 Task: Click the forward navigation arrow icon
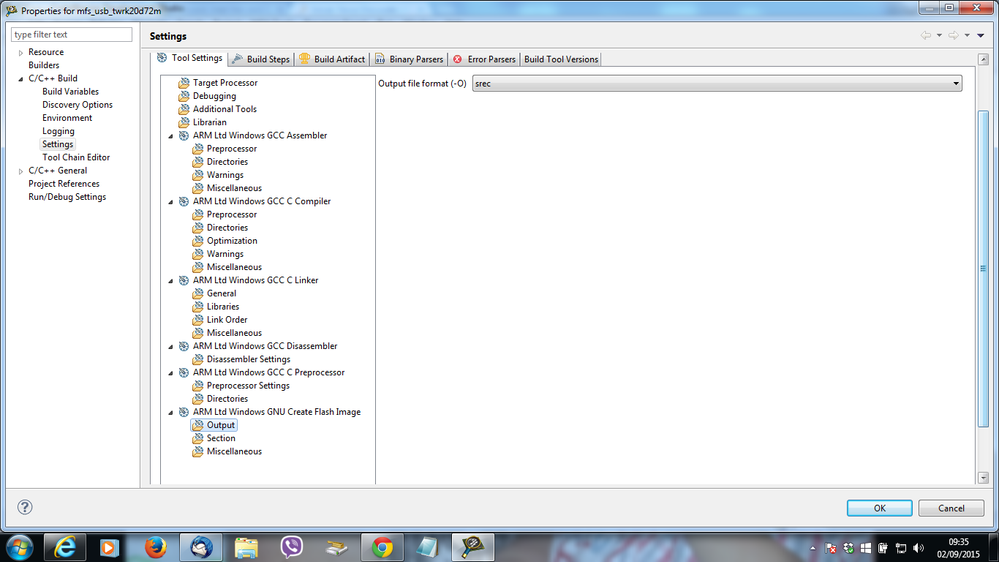coord(953,36)
